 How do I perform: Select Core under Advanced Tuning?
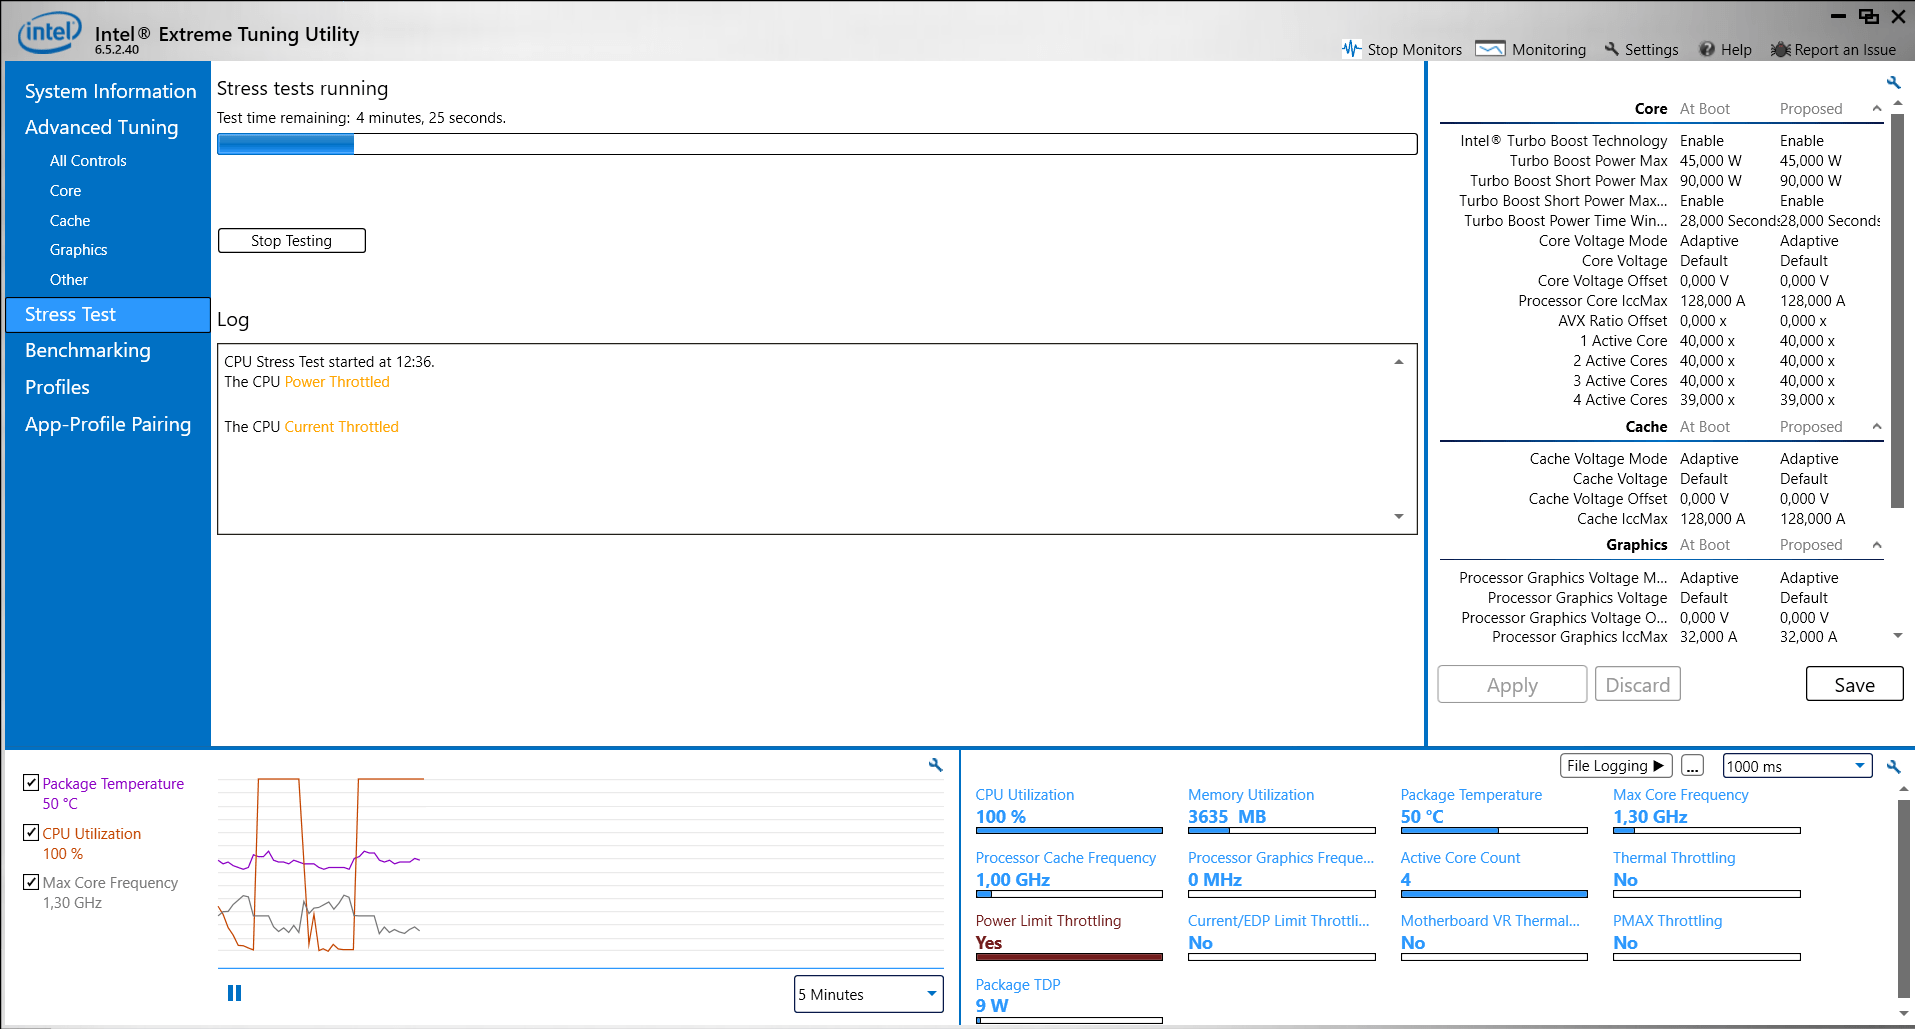coord(65,191)
